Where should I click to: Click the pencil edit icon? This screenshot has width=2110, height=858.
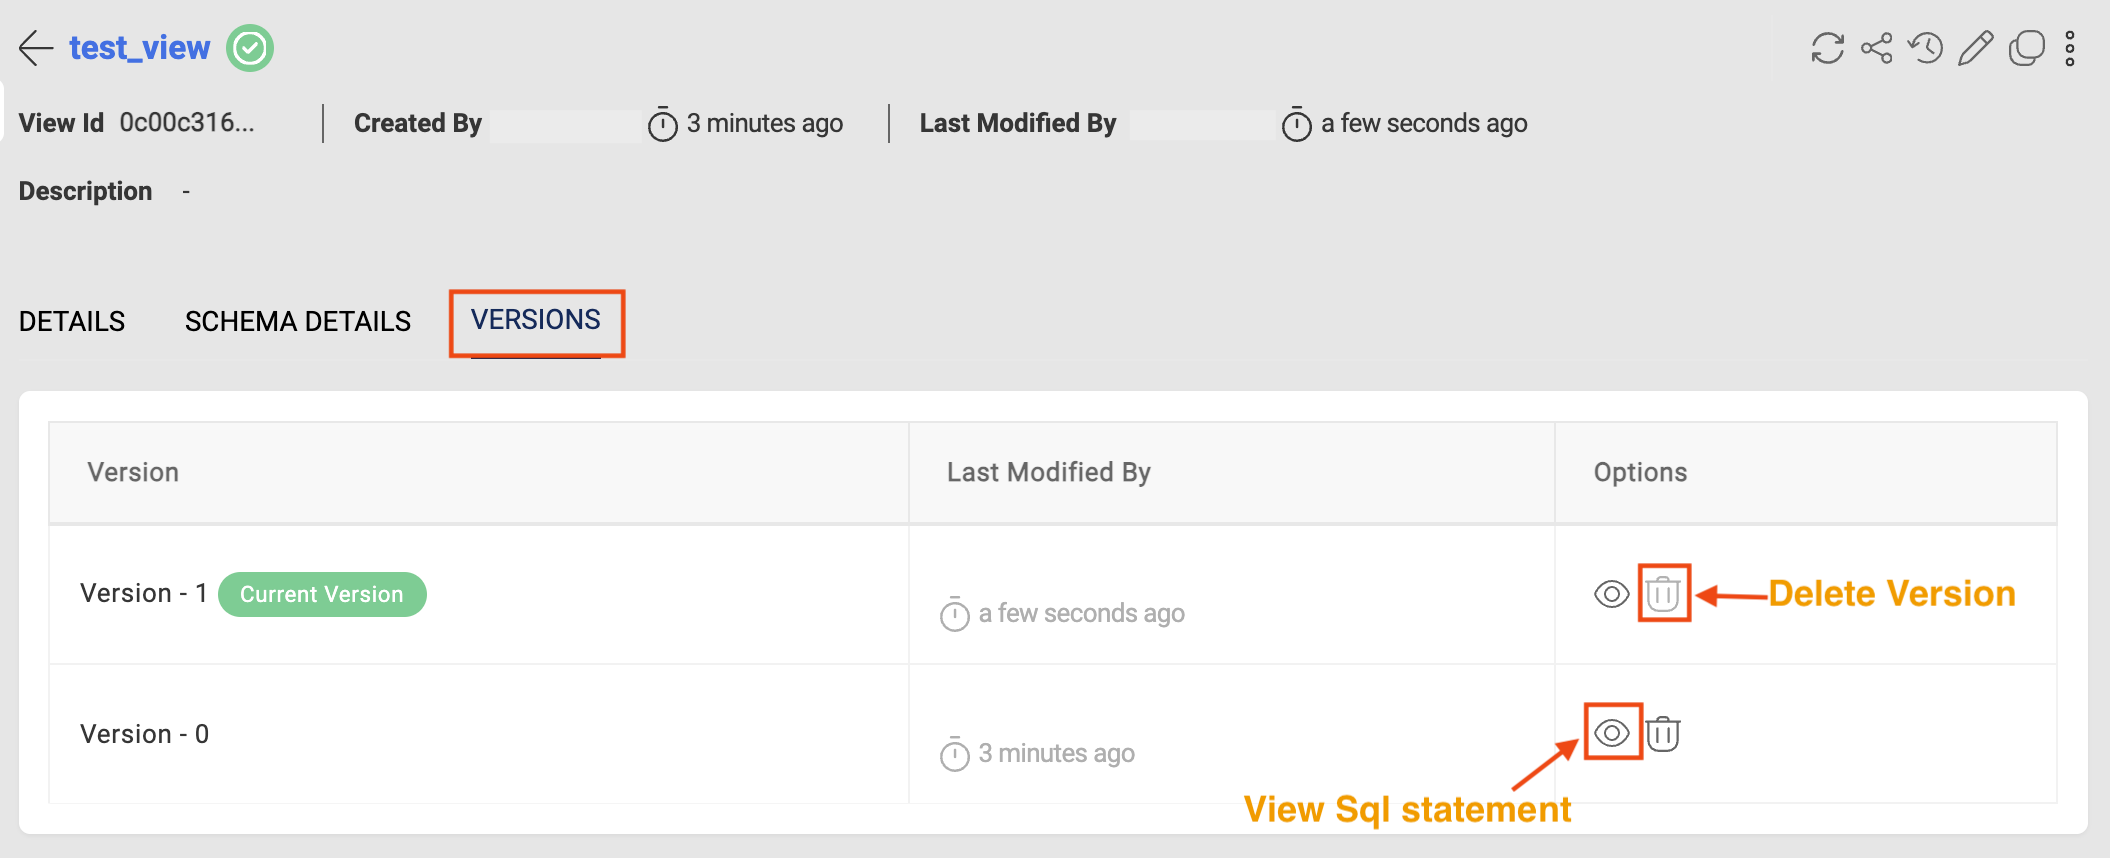coord(1975,48)
